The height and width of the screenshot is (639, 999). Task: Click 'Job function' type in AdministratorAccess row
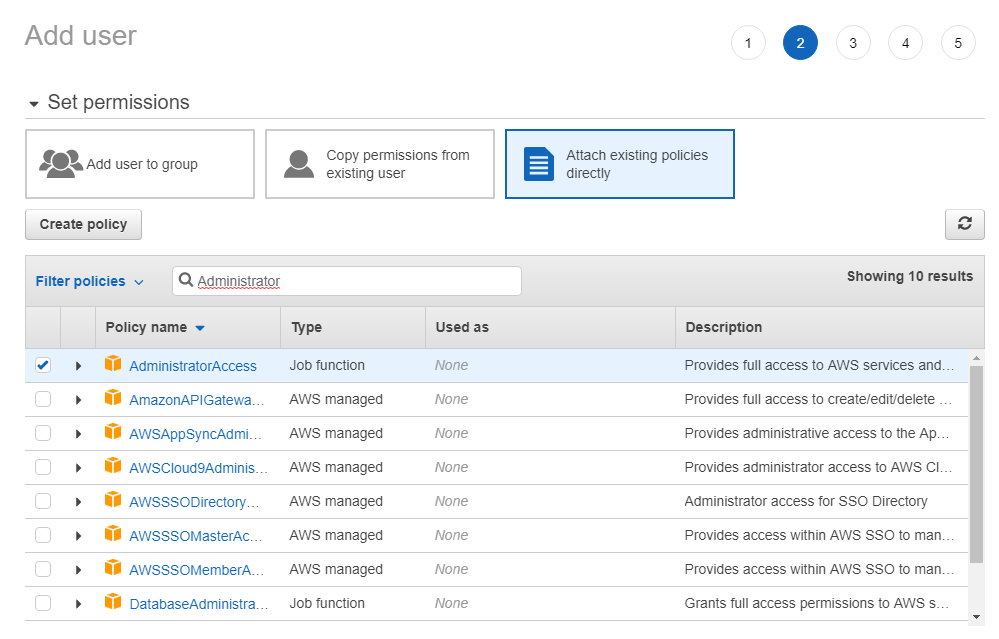pos(327,366)
